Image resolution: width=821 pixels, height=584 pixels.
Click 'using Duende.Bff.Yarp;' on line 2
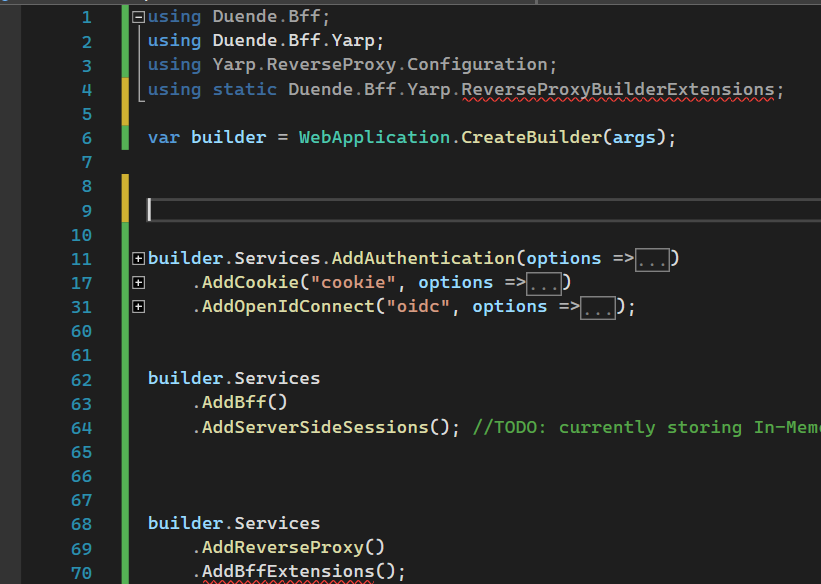pyautogui.click(x=266, y=41)
